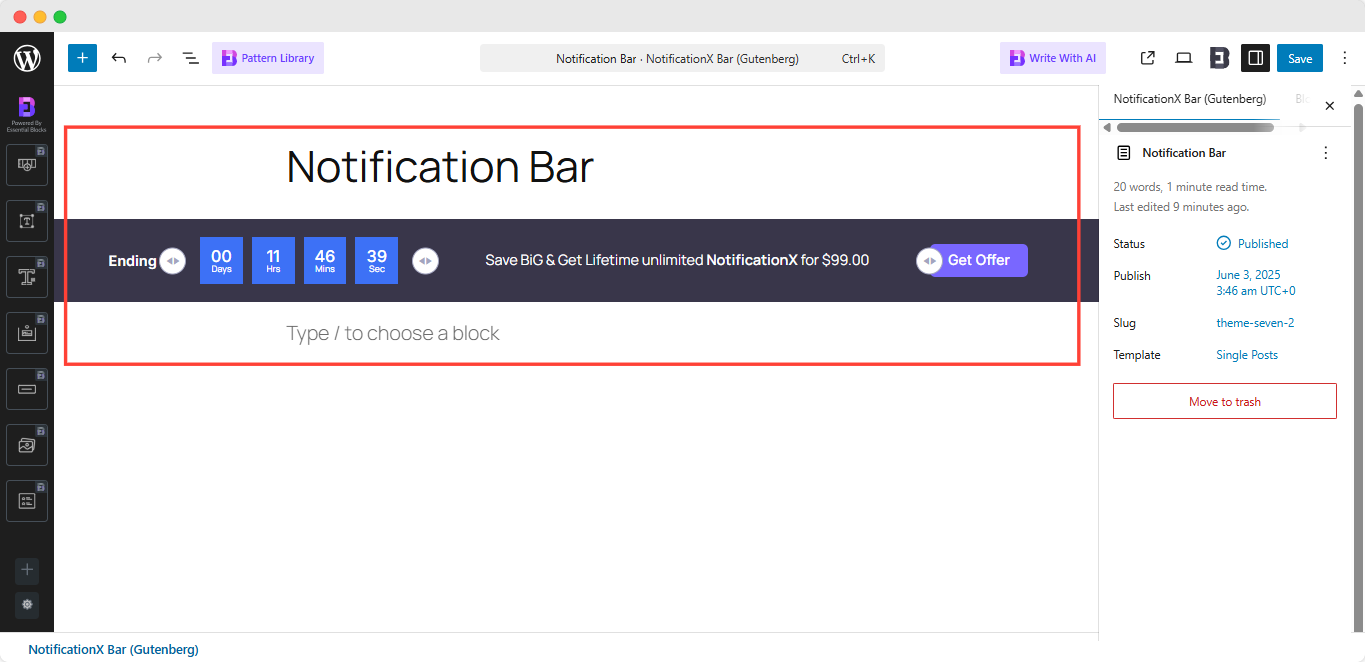1365x662 pixels.
Task: Click the WordPress logo icon
Action: (x=27, y=58)
